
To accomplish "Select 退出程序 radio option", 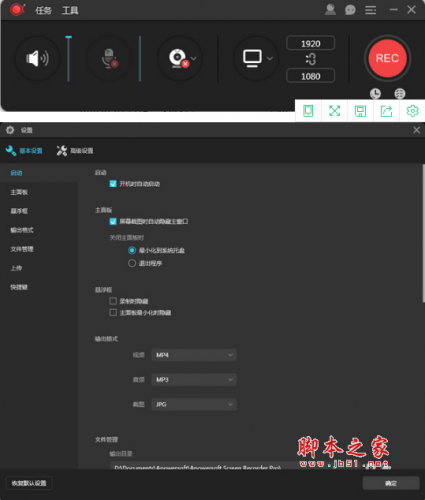I will tap(132, 263).
